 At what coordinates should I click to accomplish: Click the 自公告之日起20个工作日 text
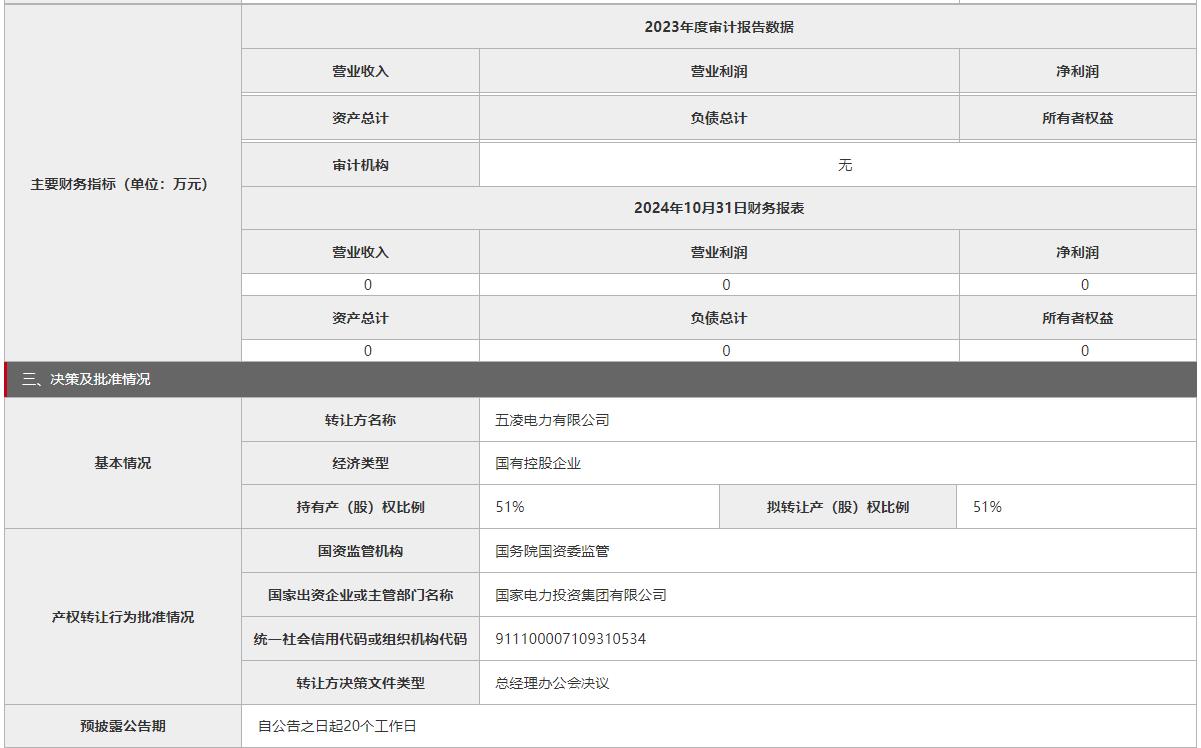pos(337,727)
